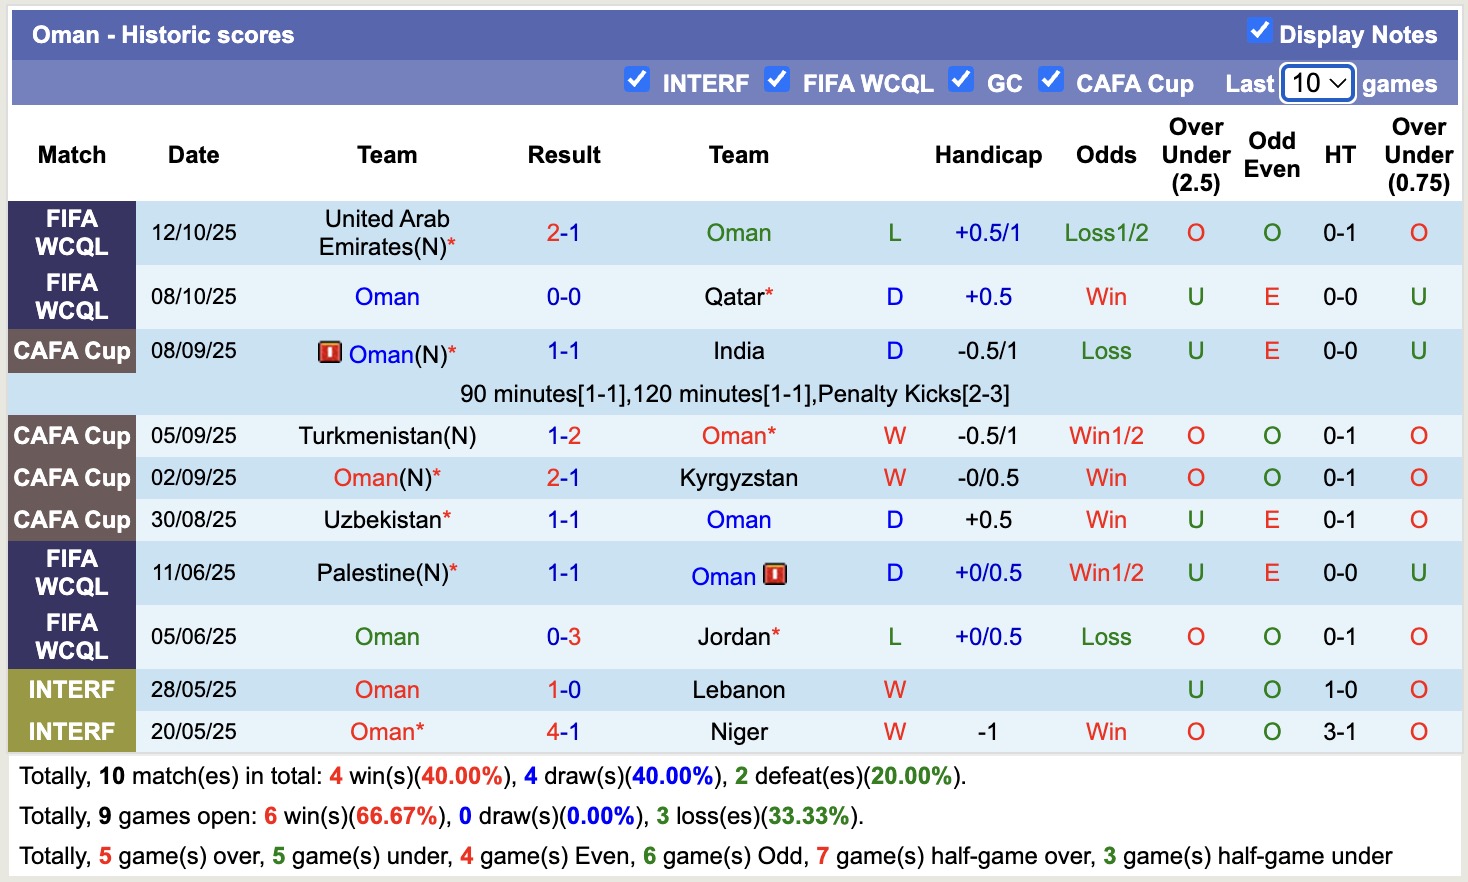Toggle the CAFA Cup filter checkbox
The image size is (1468, 882).
[1050, 80]
